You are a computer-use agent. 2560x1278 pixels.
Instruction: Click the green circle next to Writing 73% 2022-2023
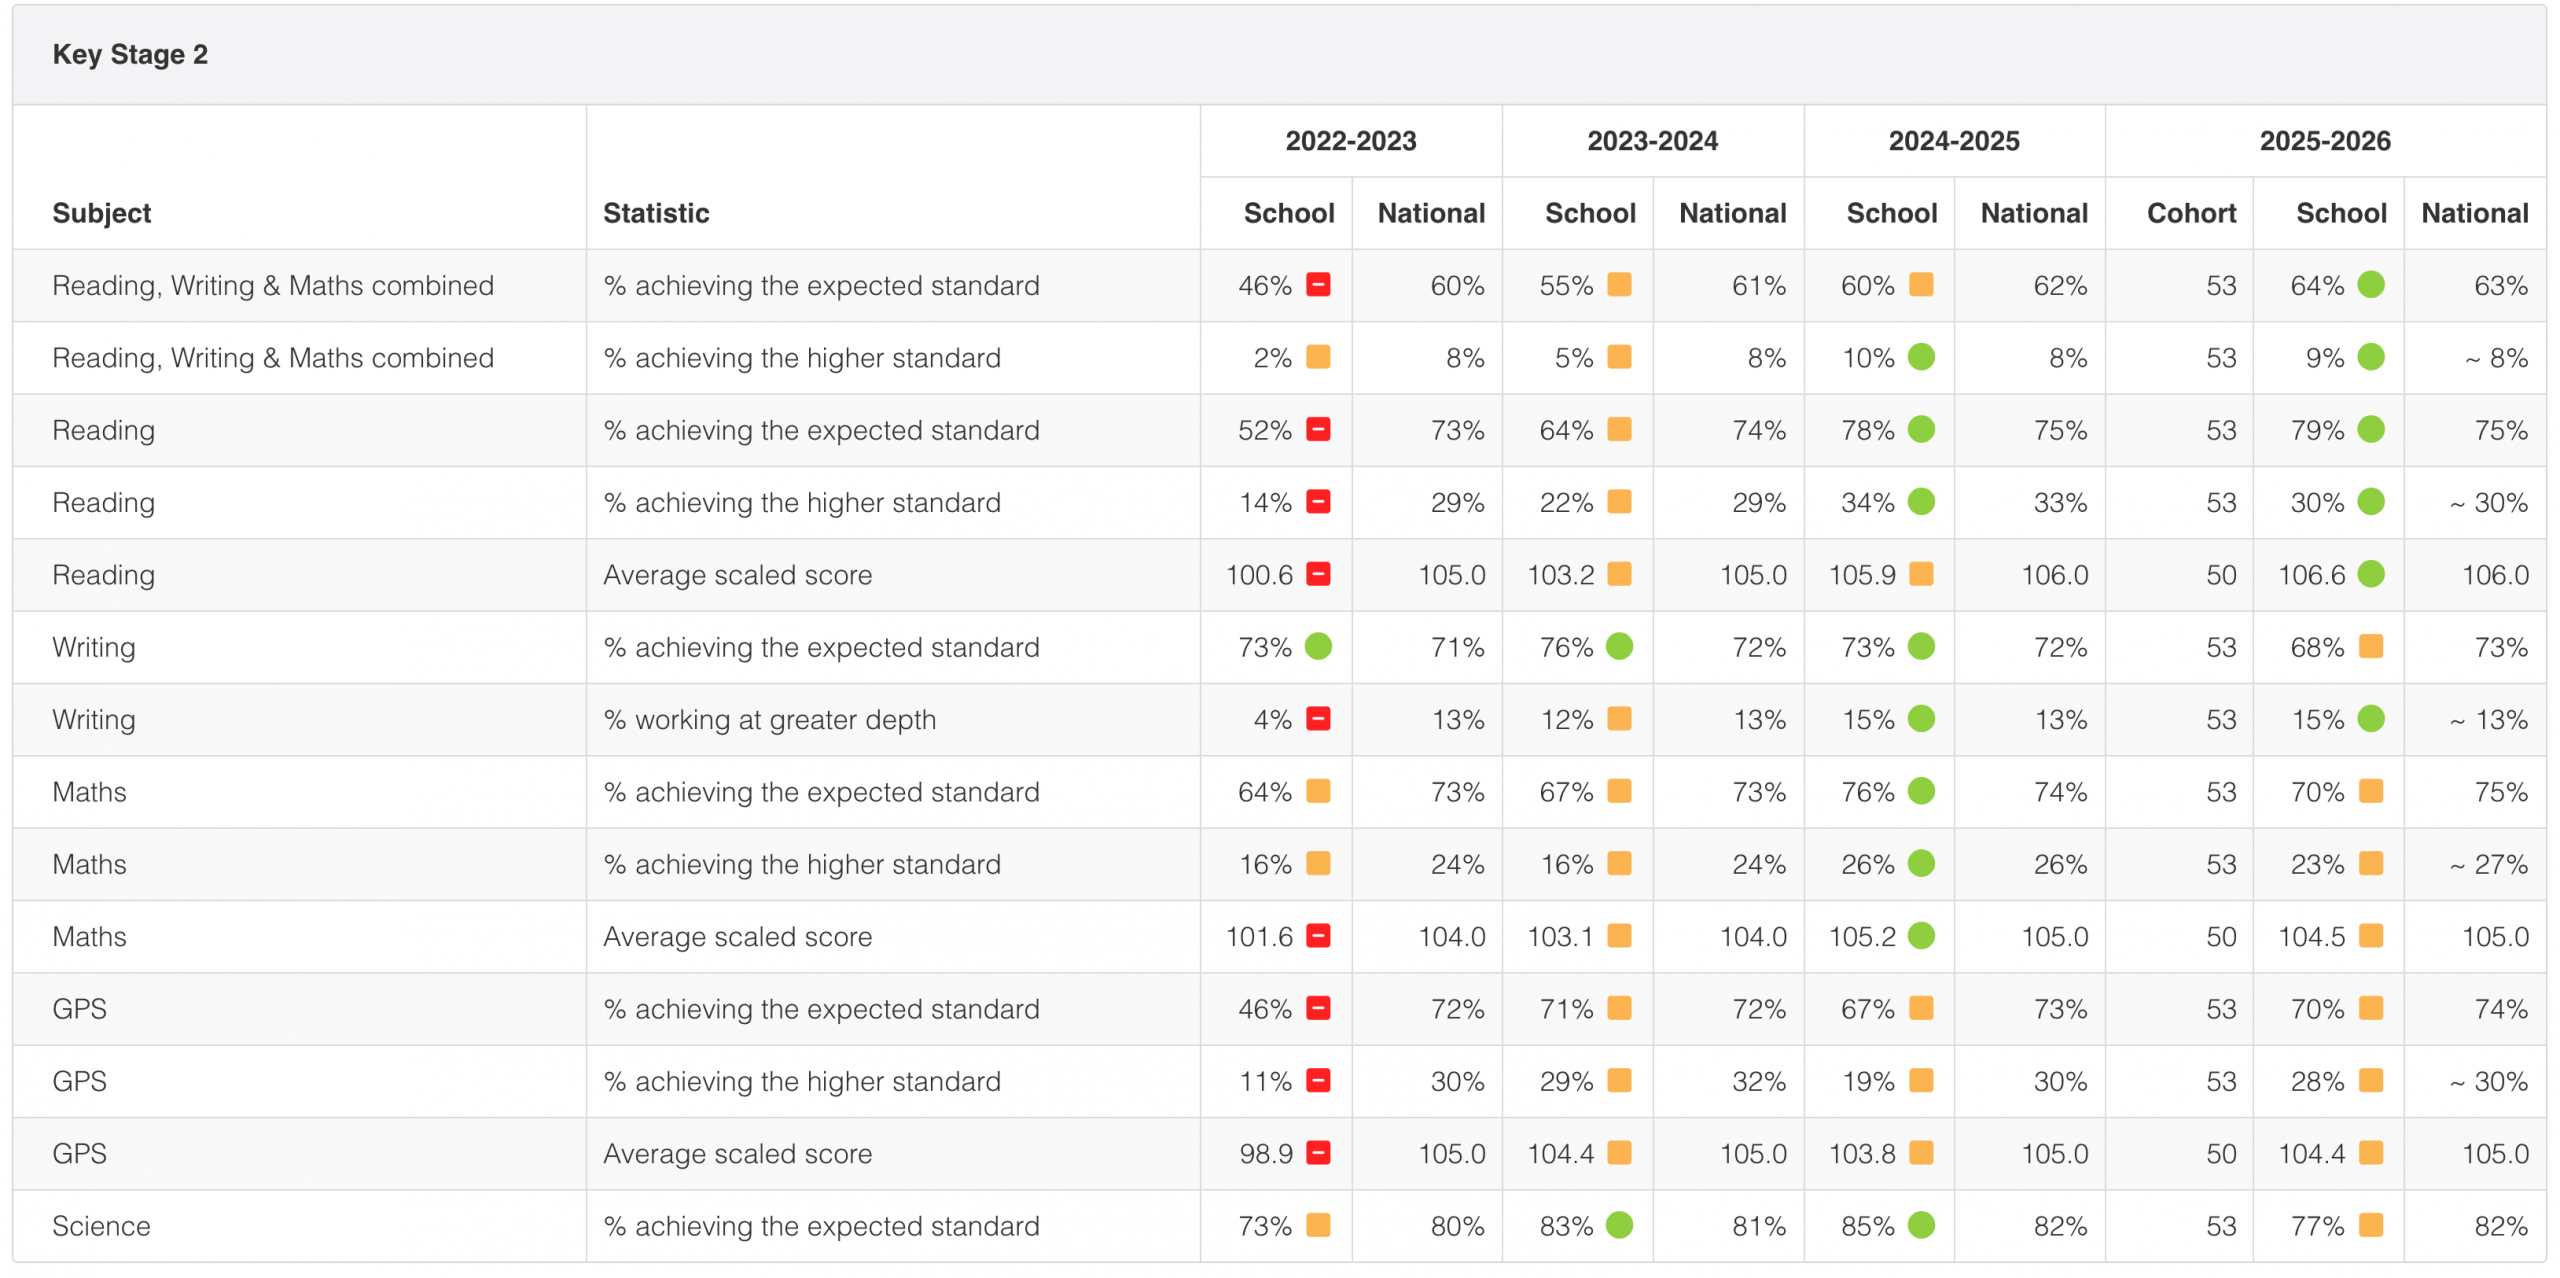click(1318, 647)
